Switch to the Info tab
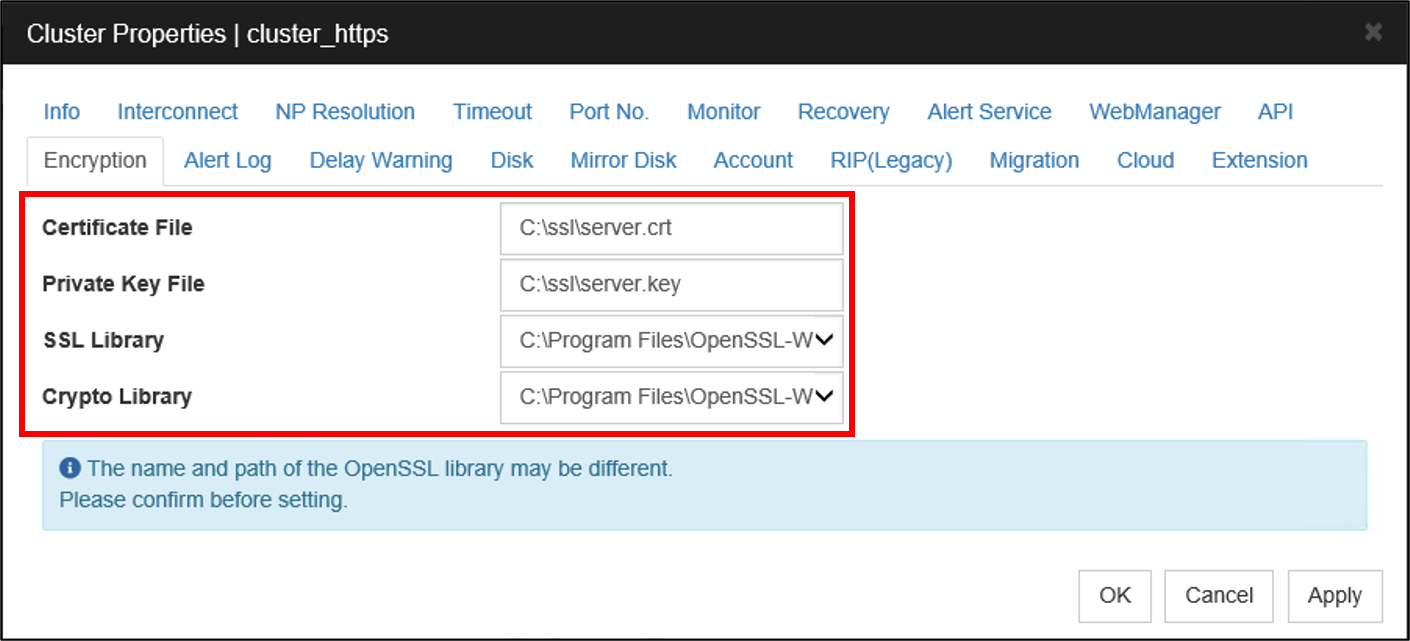Screen dimensions: 1410x641 [x=61, y=112]
